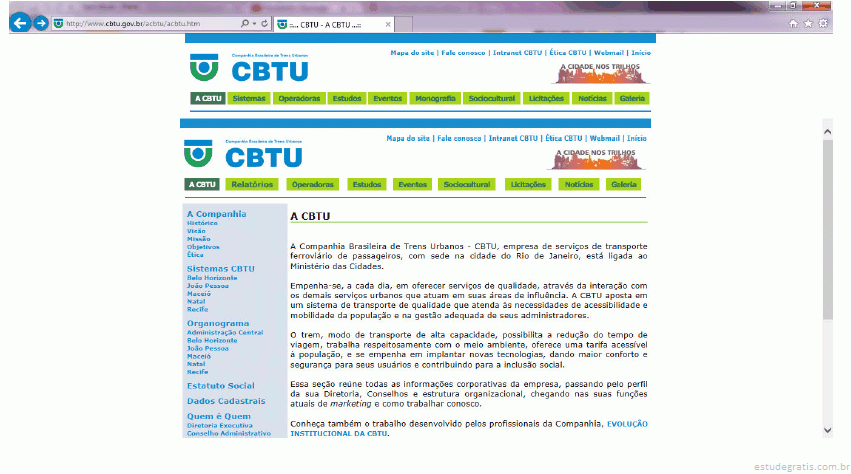Open Operadoras in the Relatórios menu row
The image size is (851, 474).
[313, 185]
